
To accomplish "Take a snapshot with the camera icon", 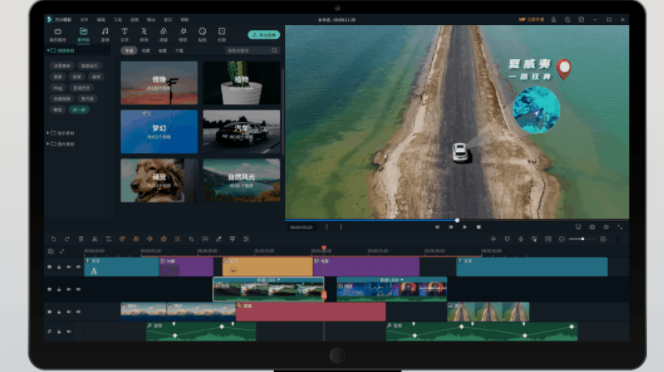I will 592,227.
